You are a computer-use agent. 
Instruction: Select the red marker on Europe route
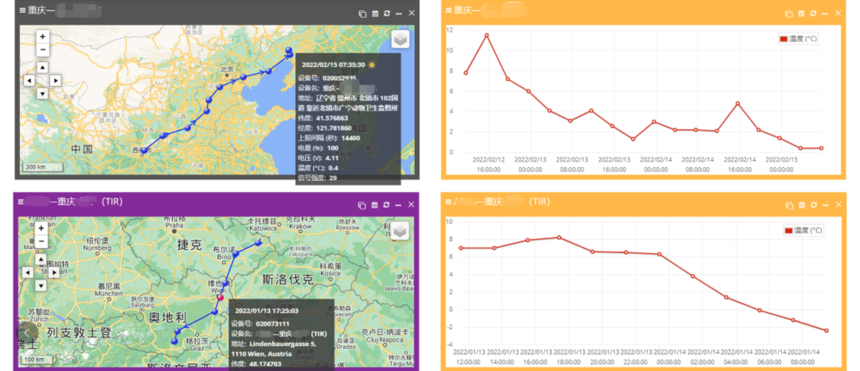pyautogui.click(x=220, y=297)
